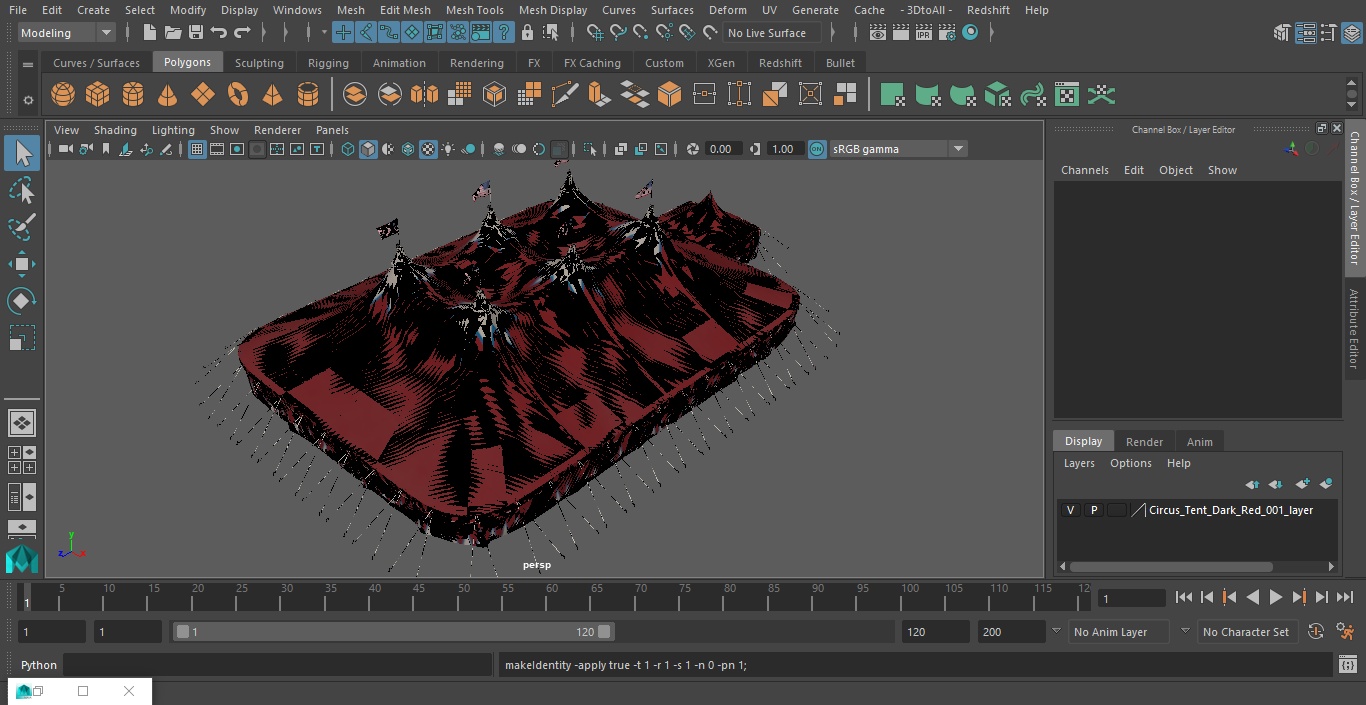Select the Scale tool in toolbox
The image size is (1366, 705).
coord(22,338)
